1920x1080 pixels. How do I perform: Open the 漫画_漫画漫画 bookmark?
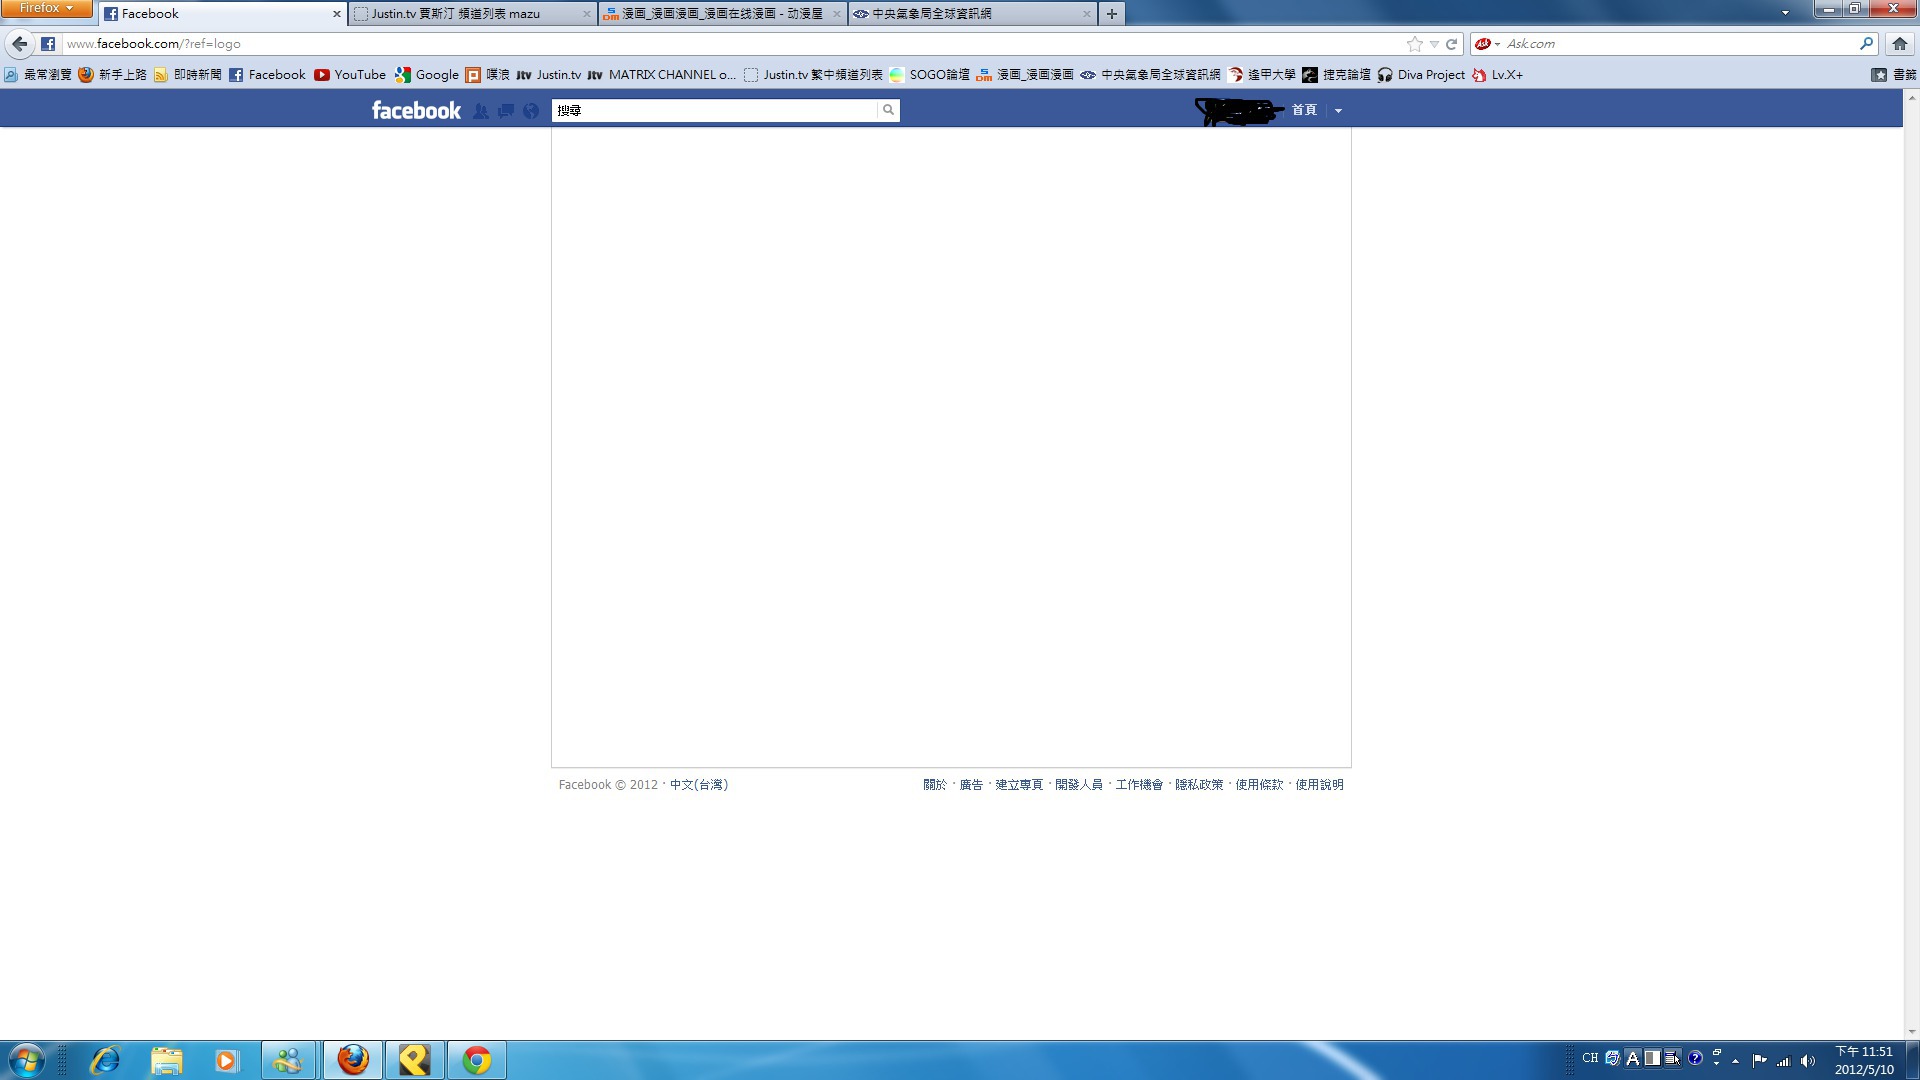click(1025, 75)
